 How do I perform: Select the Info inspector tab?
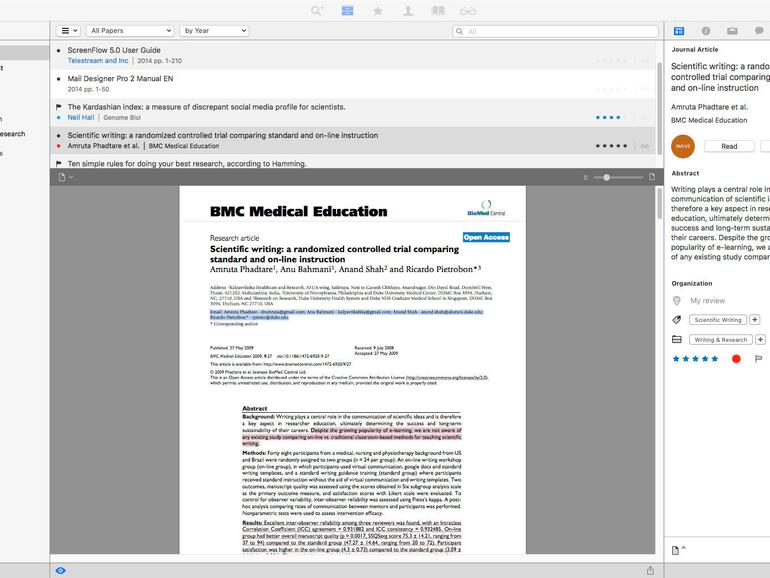706,31
